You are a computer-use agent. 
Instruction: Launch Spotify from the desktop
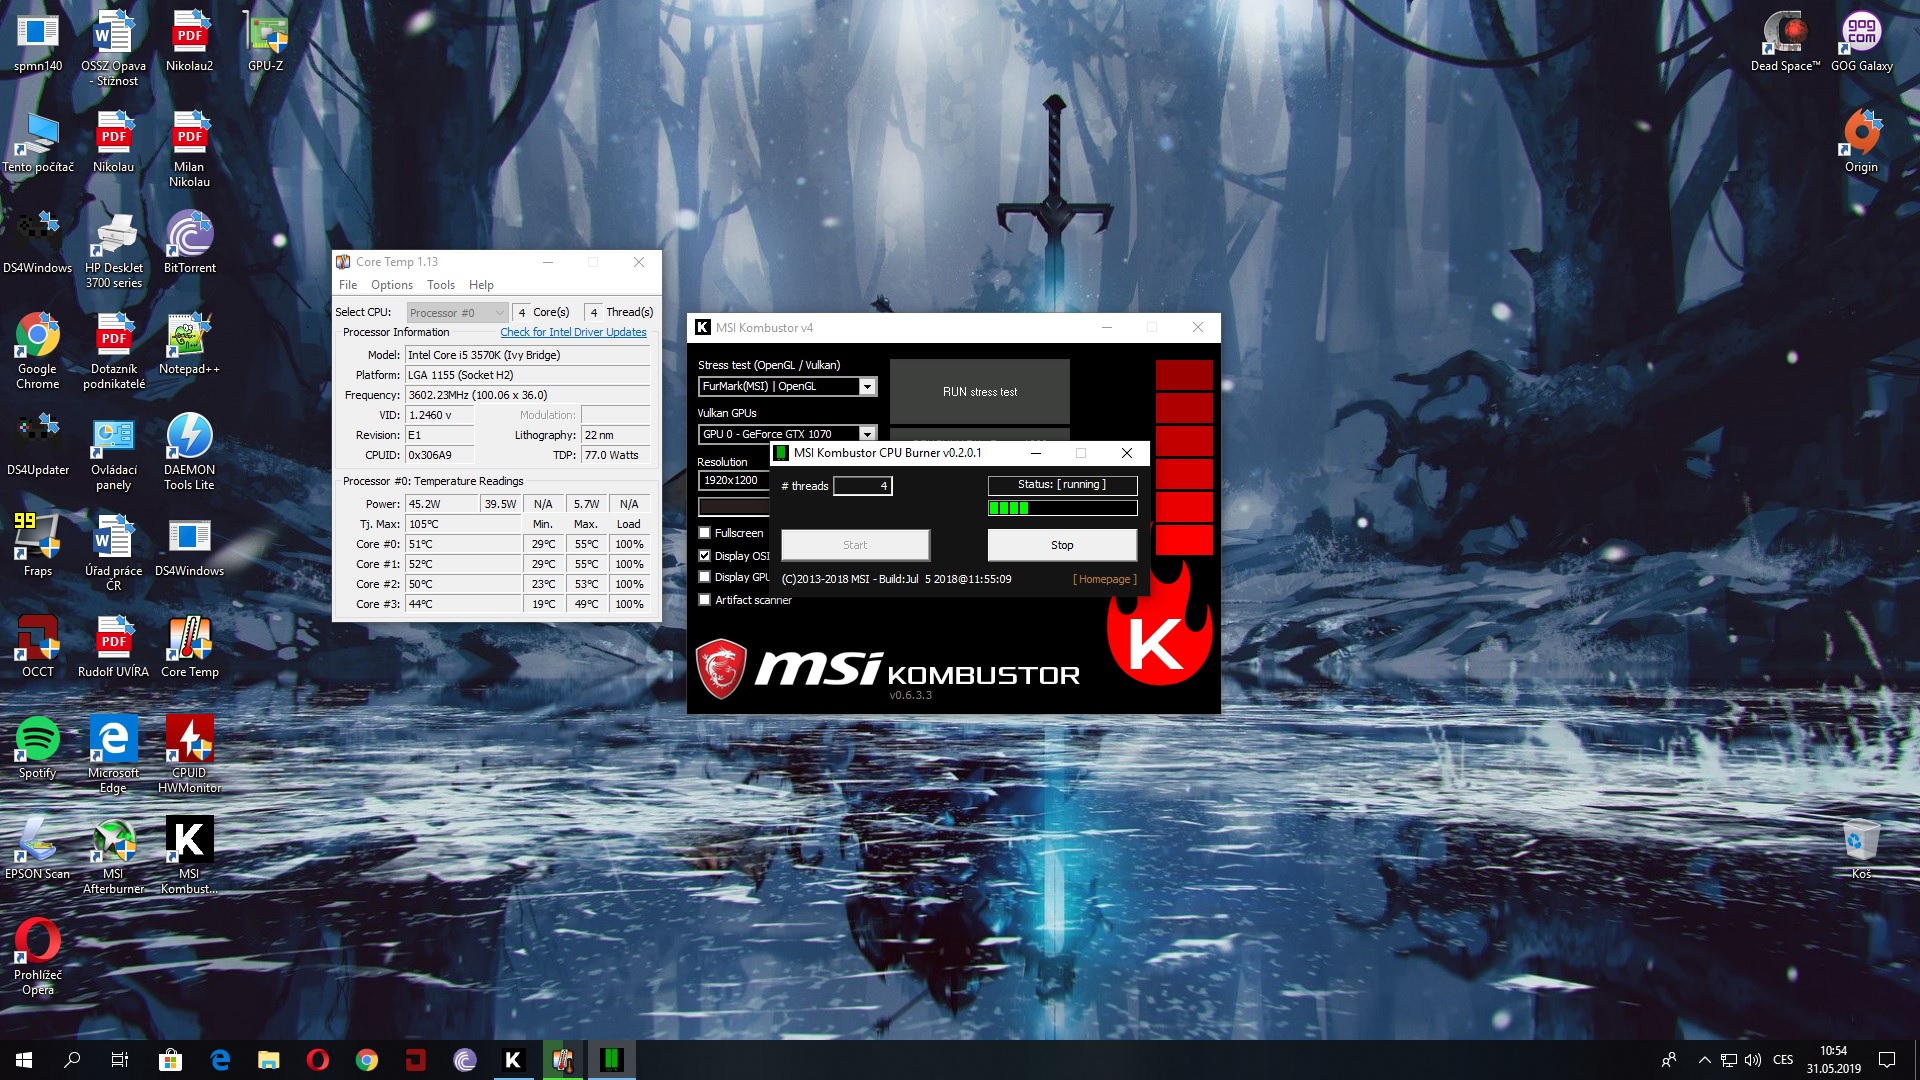point(38,748)
